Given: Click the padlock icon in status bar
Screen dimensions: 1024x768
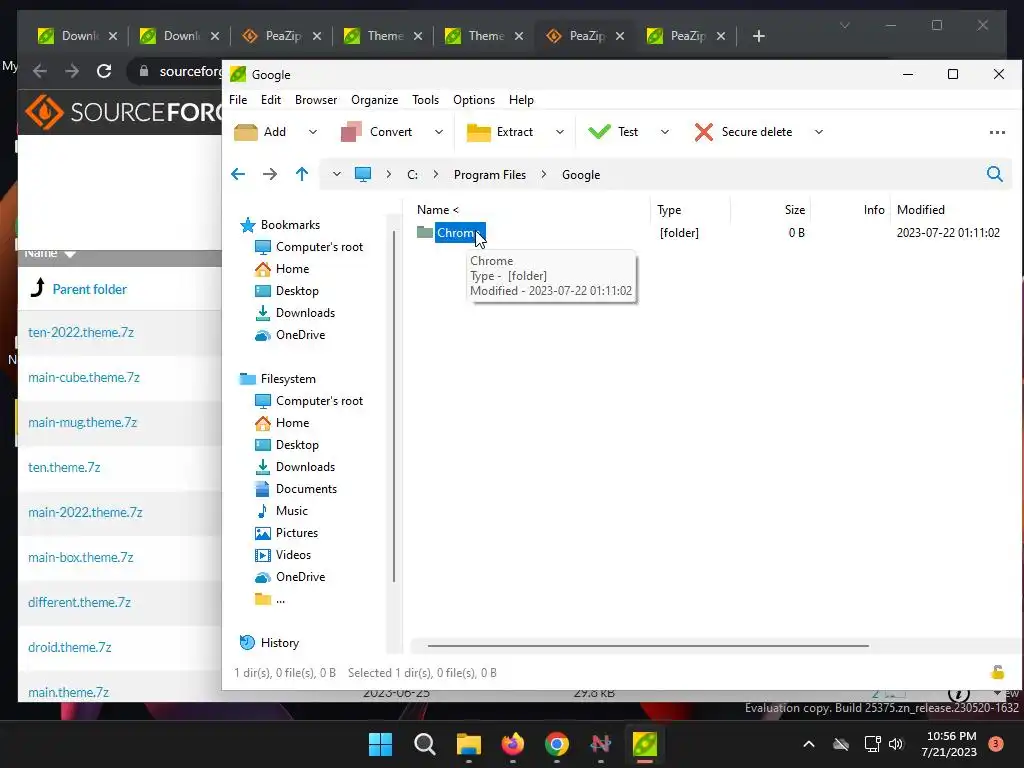Looking at the screenshot, I should tap(997, 672).
